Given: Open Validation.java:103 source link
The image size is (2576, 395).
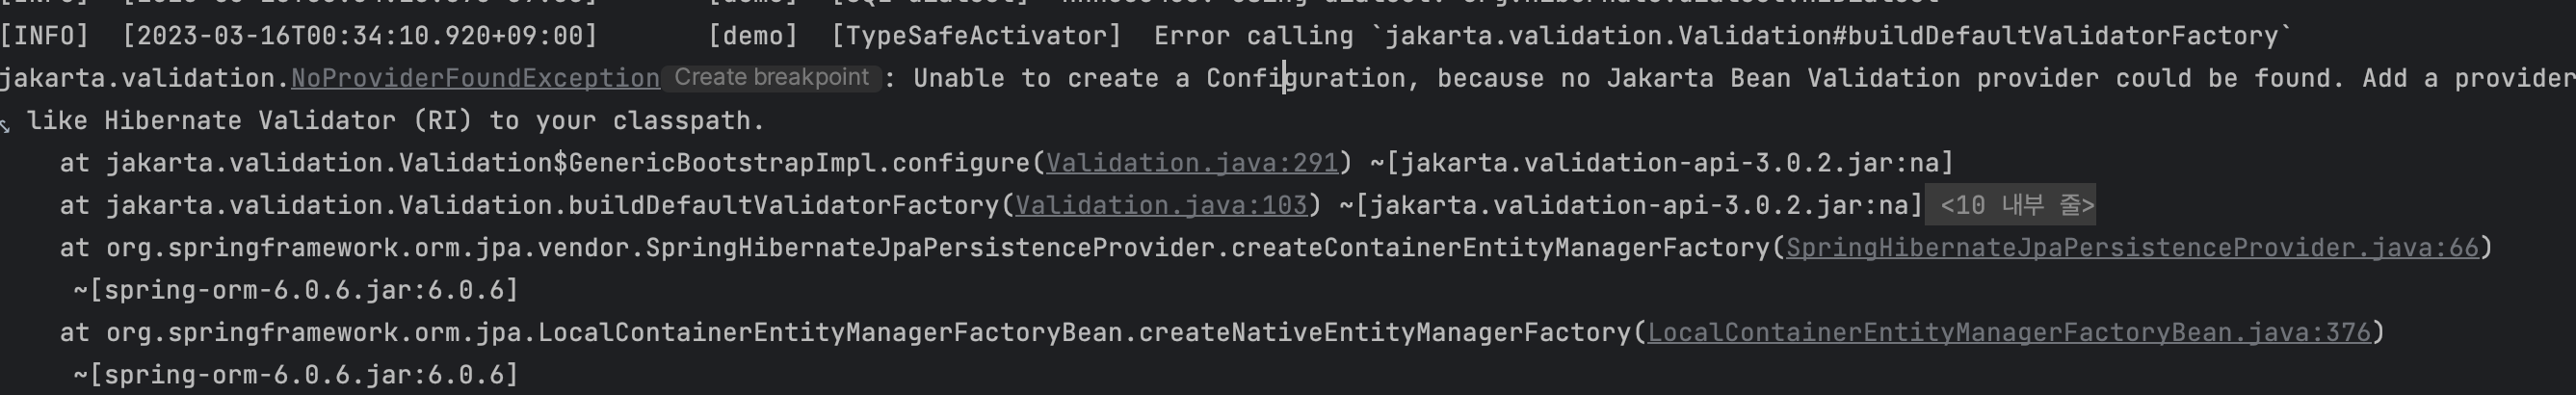Looking at the screenshot, I should [1161, 205].
